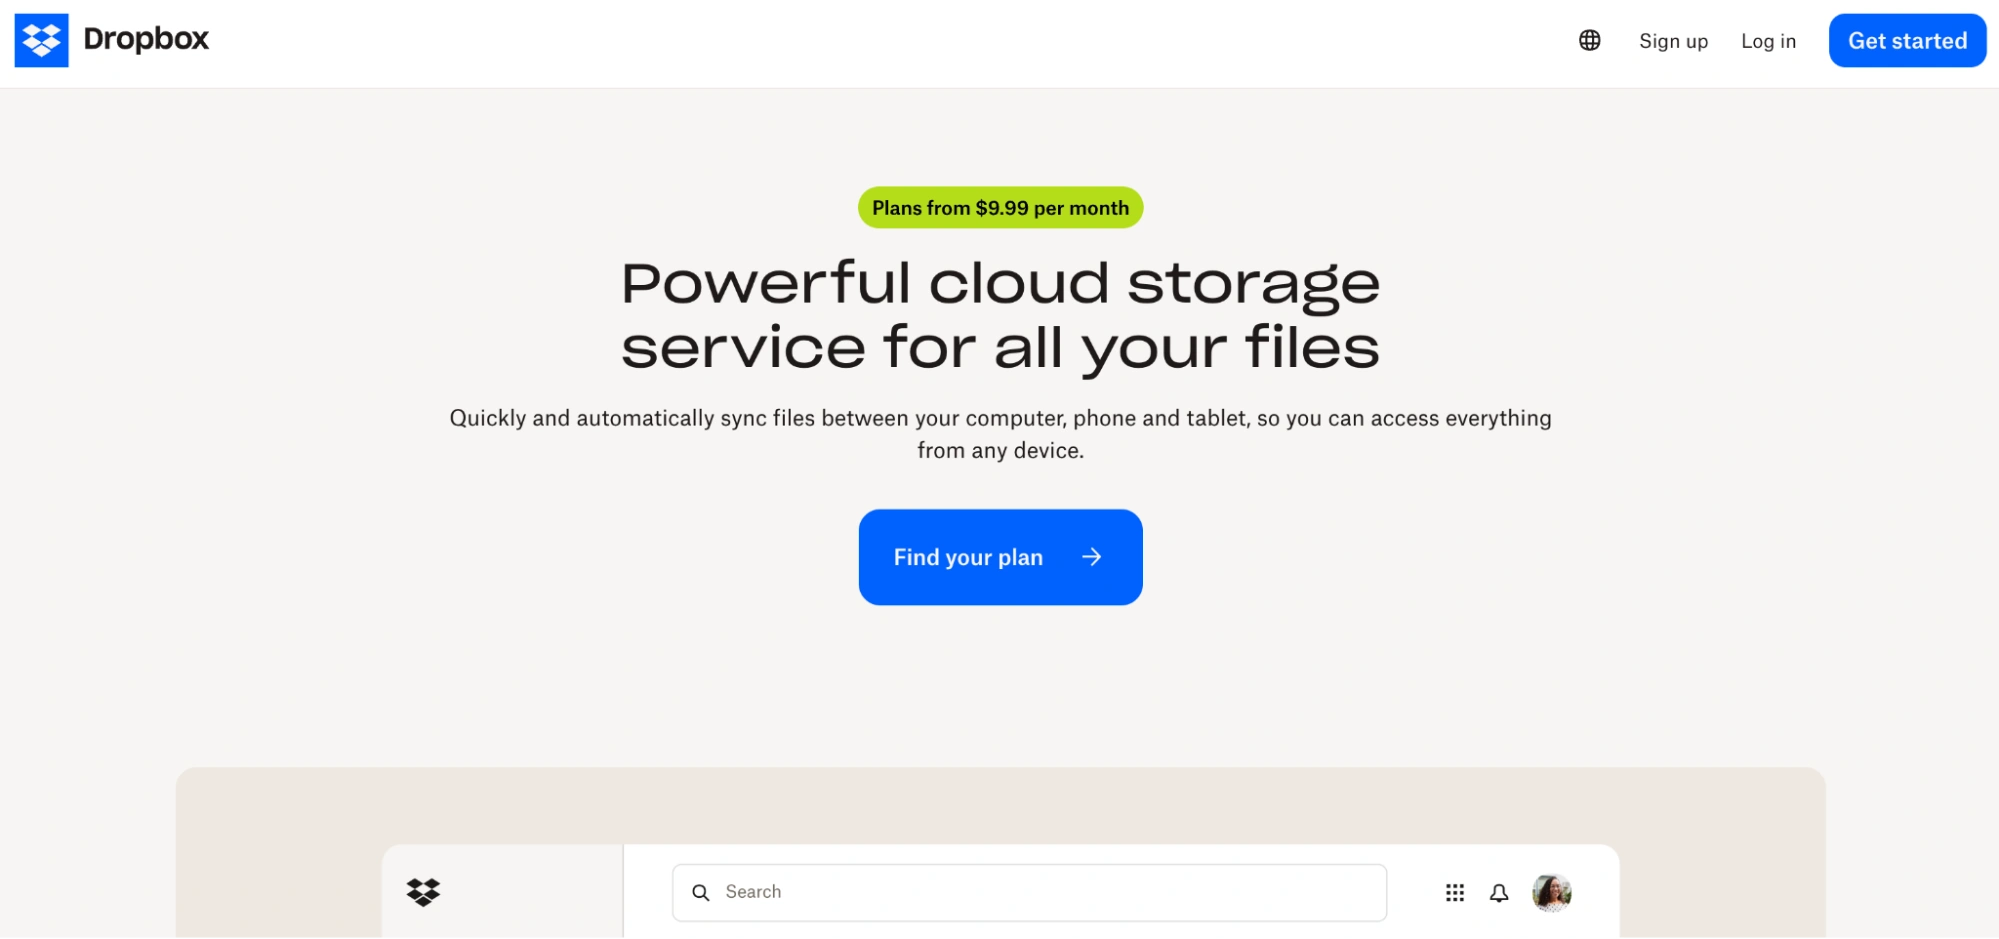Click the black Dropbox glyph in the app preview sidebar

coord(424,891)
